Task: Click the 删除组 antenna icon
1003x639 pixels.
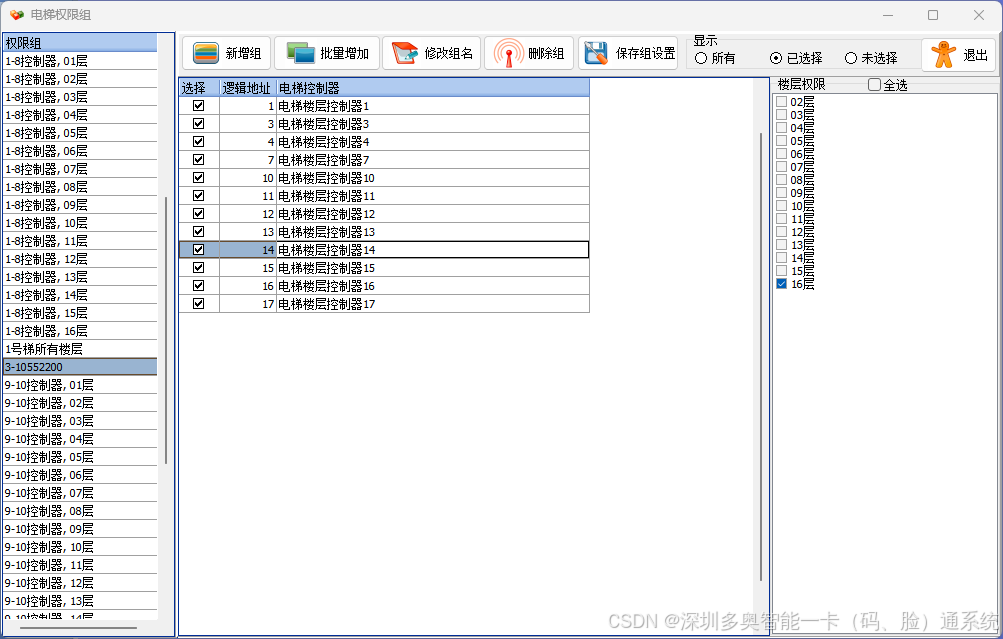Action: pyautogui.click(x=509, y=53)
